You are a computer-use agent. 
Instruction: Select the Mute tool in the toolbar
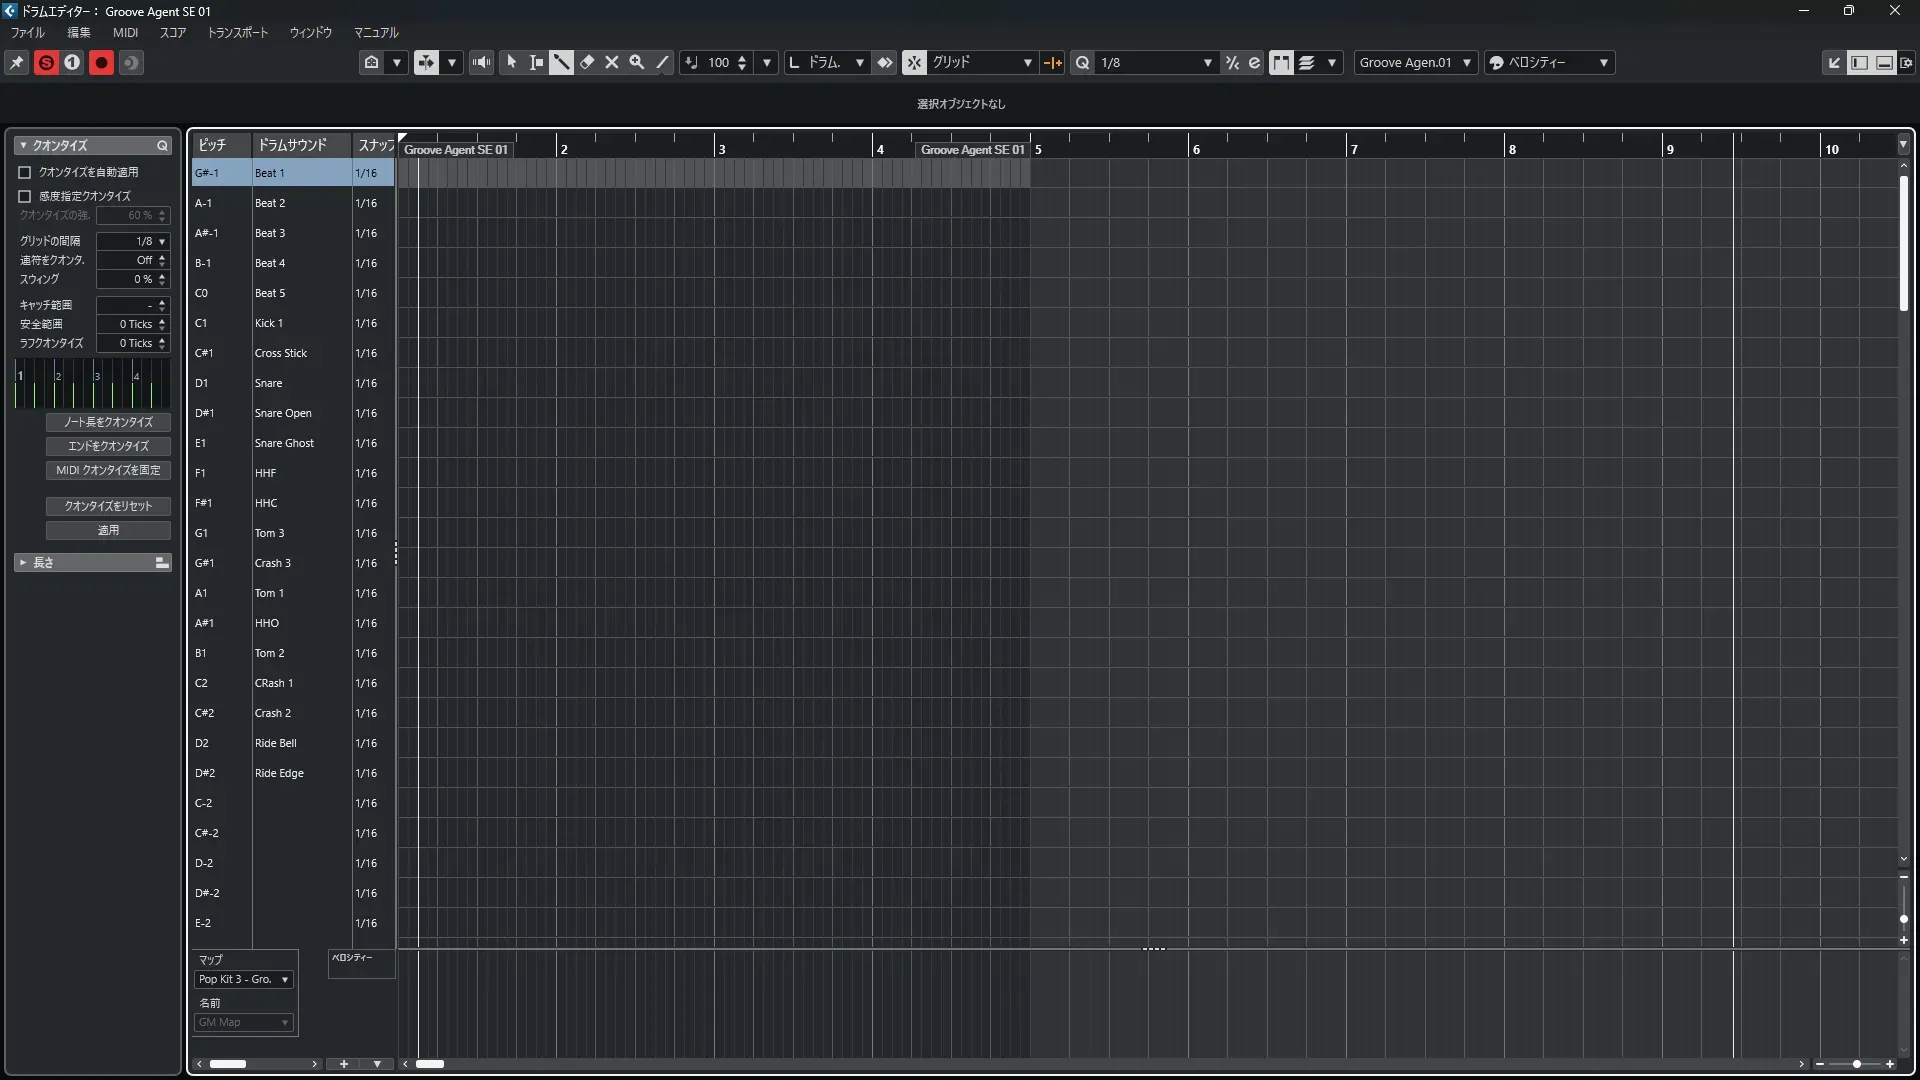point(612,62)
